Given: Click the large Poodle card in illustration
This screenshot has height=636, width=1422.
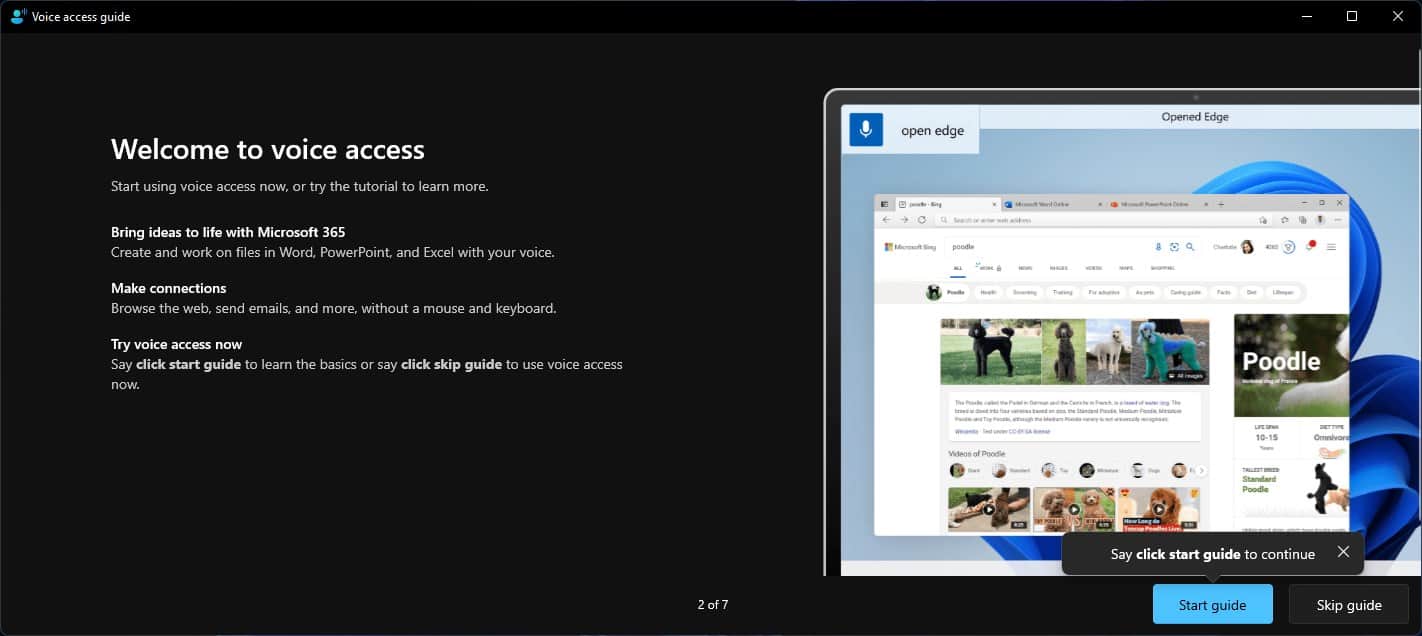Looking at the screenshot, I should pos(1291,366).
